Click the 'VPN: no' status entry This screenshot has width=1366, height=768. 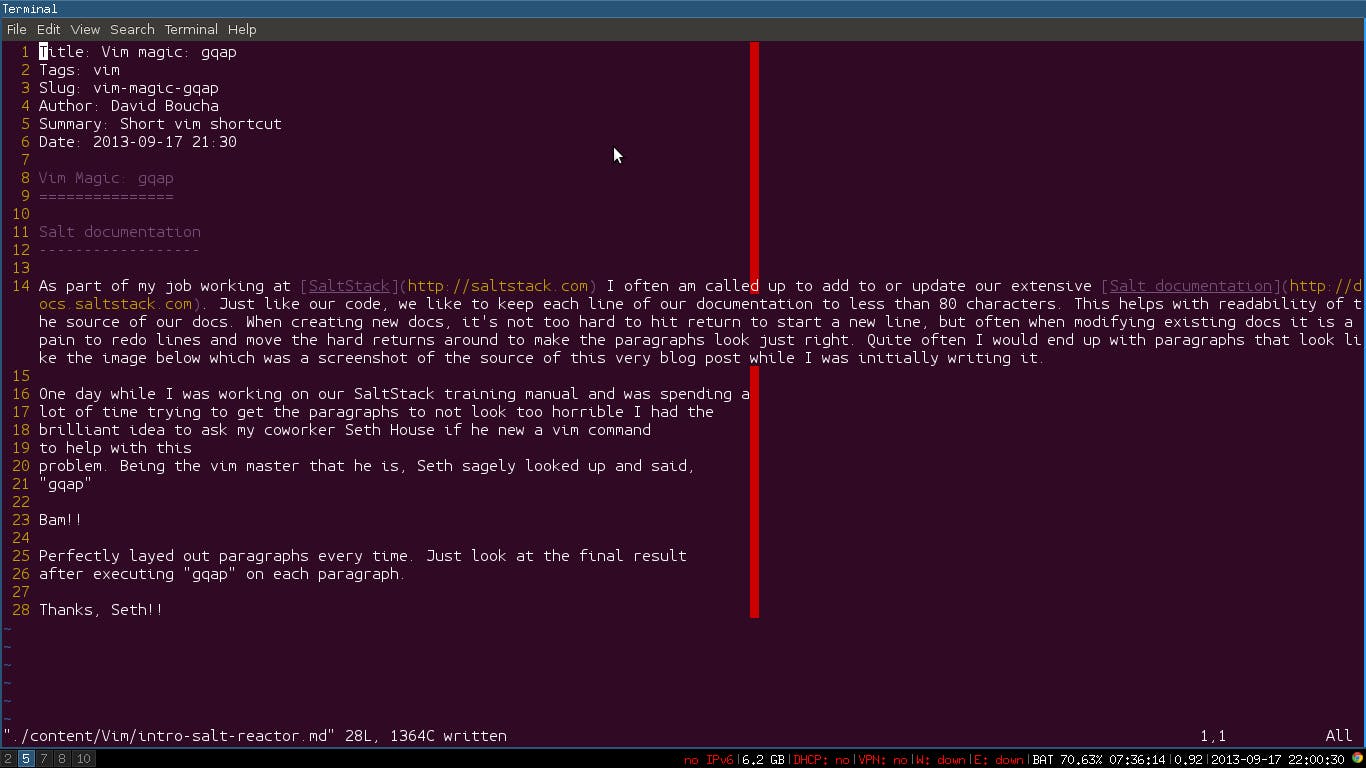click(x=882, y=760)
